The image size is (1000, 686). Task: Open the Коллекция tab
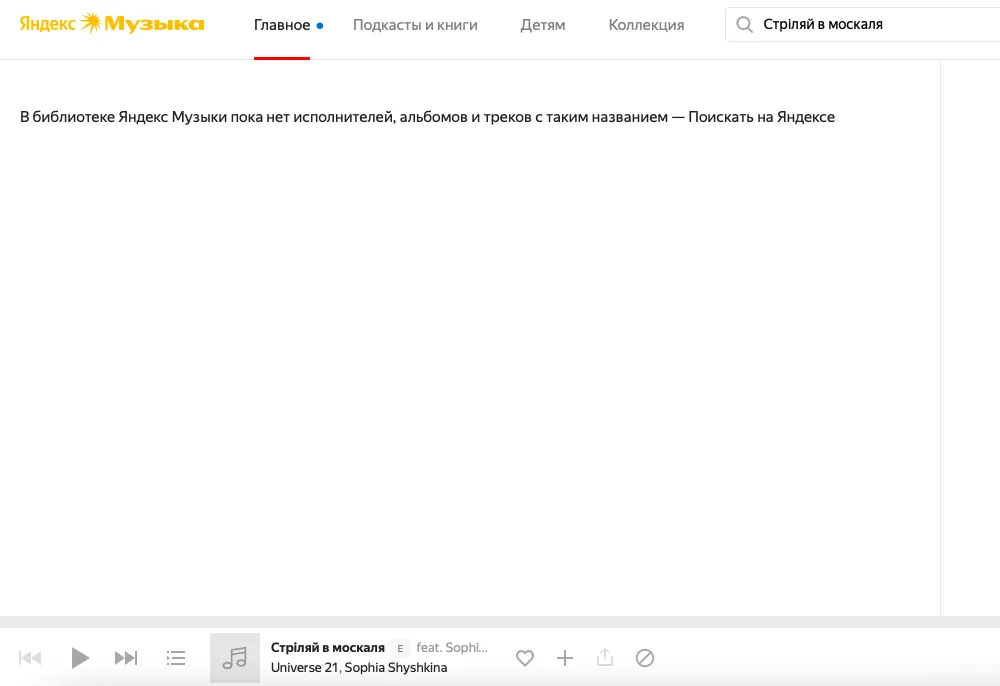[646, 25]
